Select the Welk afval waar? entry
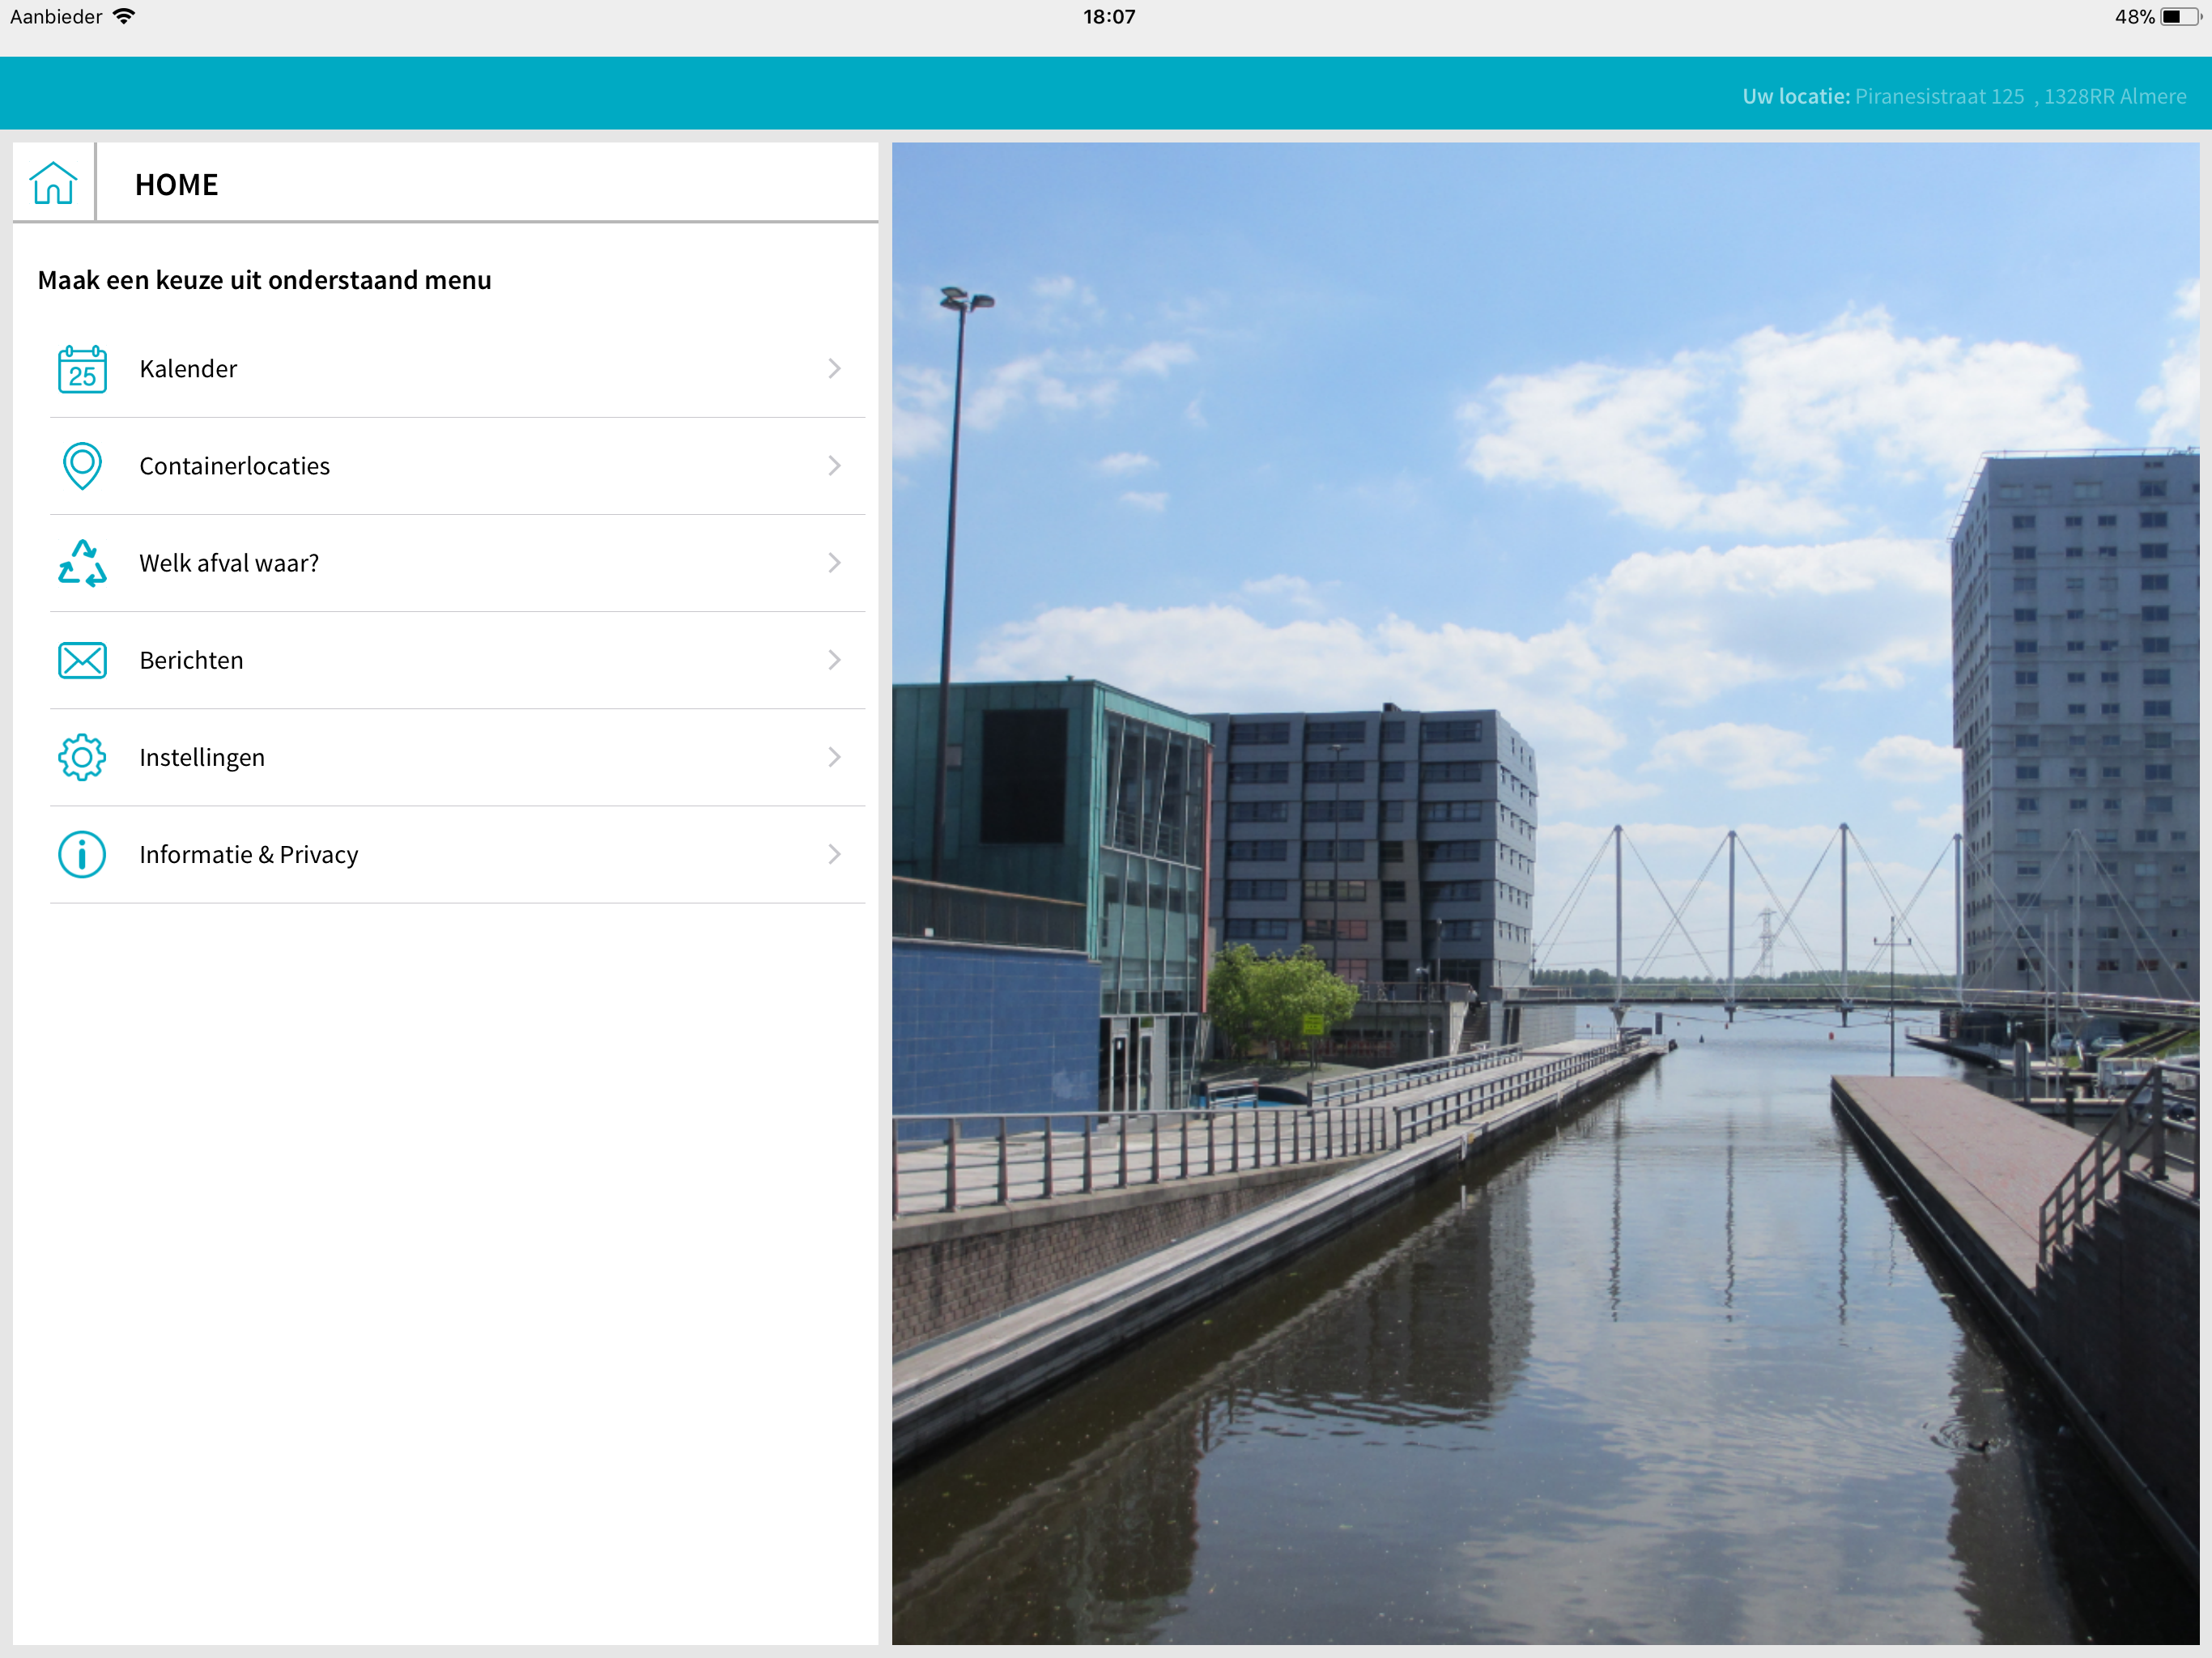The image size is (2212, 1658). pos(229,563)
